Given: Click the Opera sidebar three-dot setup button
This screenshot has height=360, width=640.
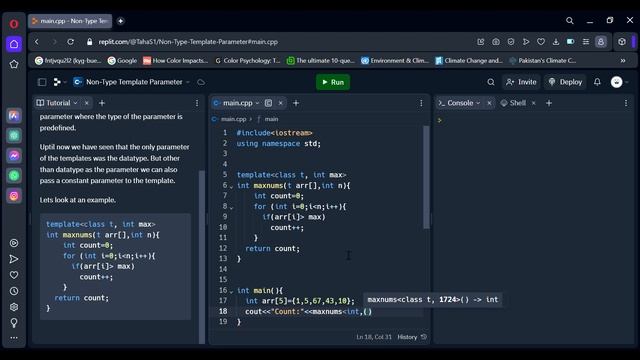Looking at the screenshot, I should click(x=14, y=338).
